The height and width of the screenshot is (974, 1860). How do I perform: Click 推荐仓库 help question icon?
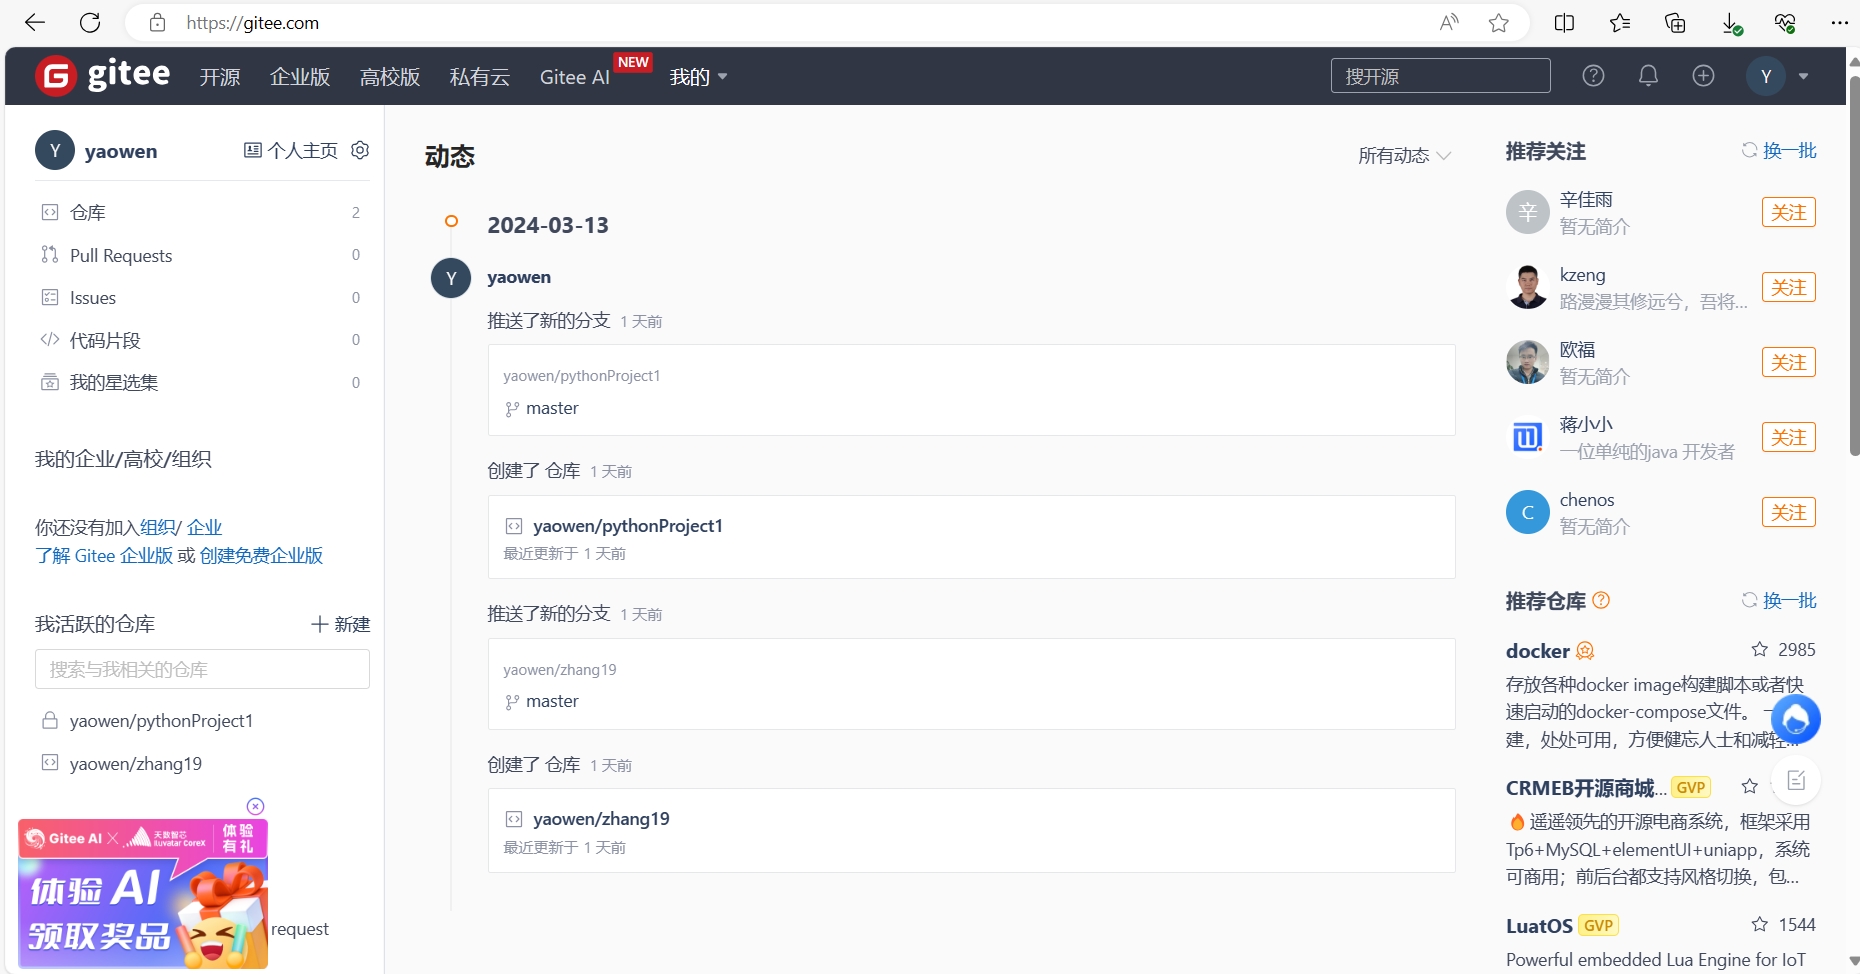pyautogui.click(x=1601, y=600)
